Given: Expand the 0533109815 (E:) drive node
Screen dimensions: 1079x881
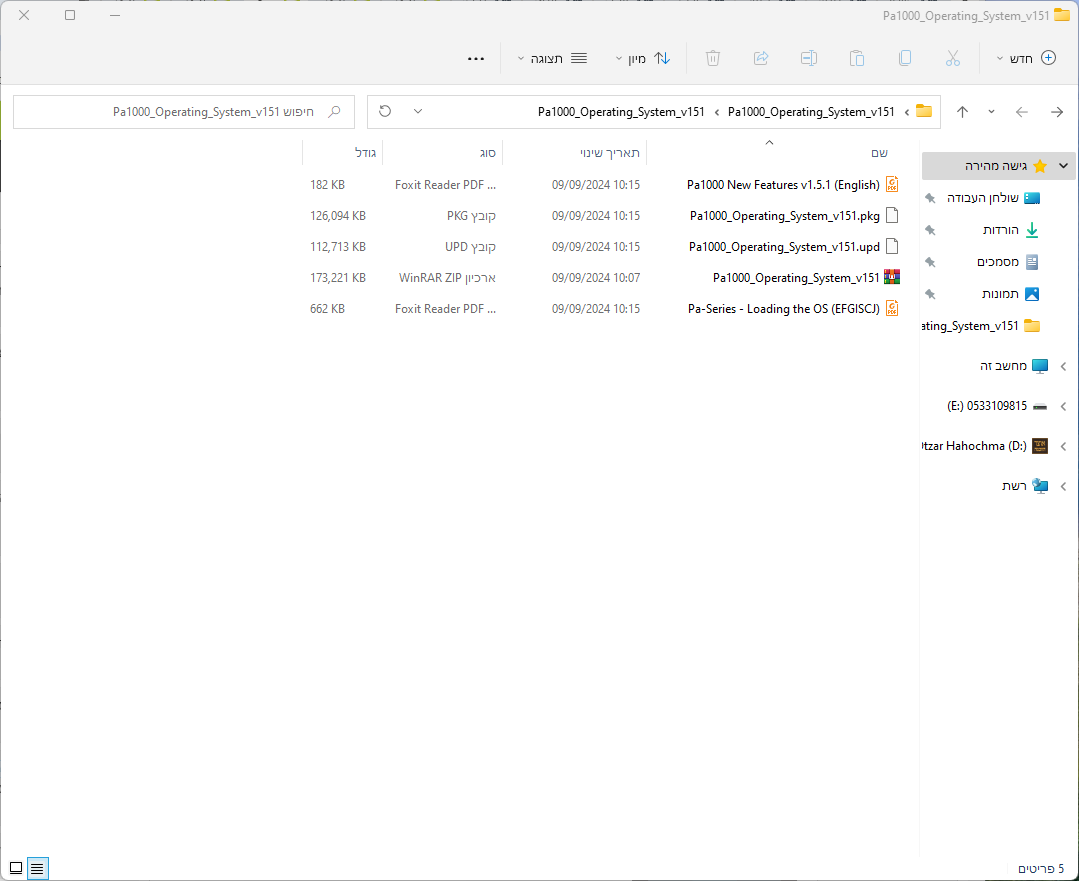Looking at the screenshot, I should [x=1063, y=406].
